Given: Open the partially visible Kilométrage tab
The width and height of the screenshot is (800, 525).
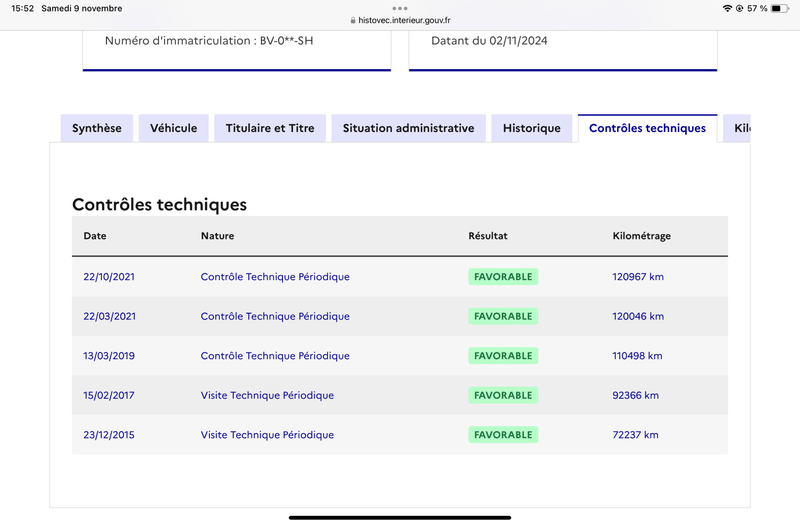Looking at the screenshot, I should pyautogui.click(x=737, y=128).
